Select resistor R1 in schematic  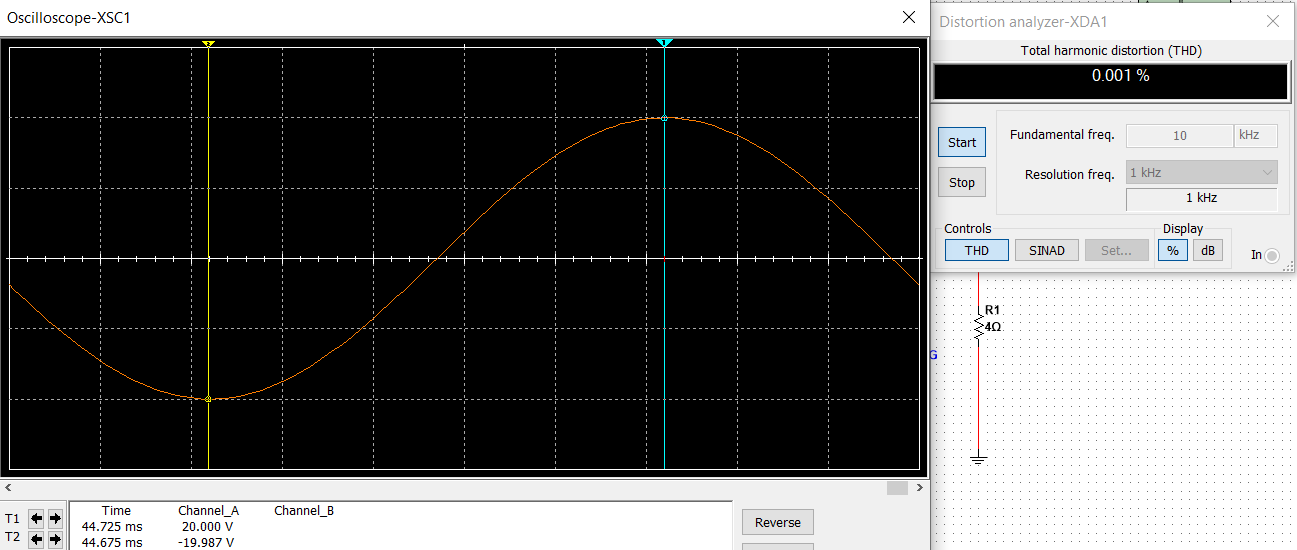979,326
